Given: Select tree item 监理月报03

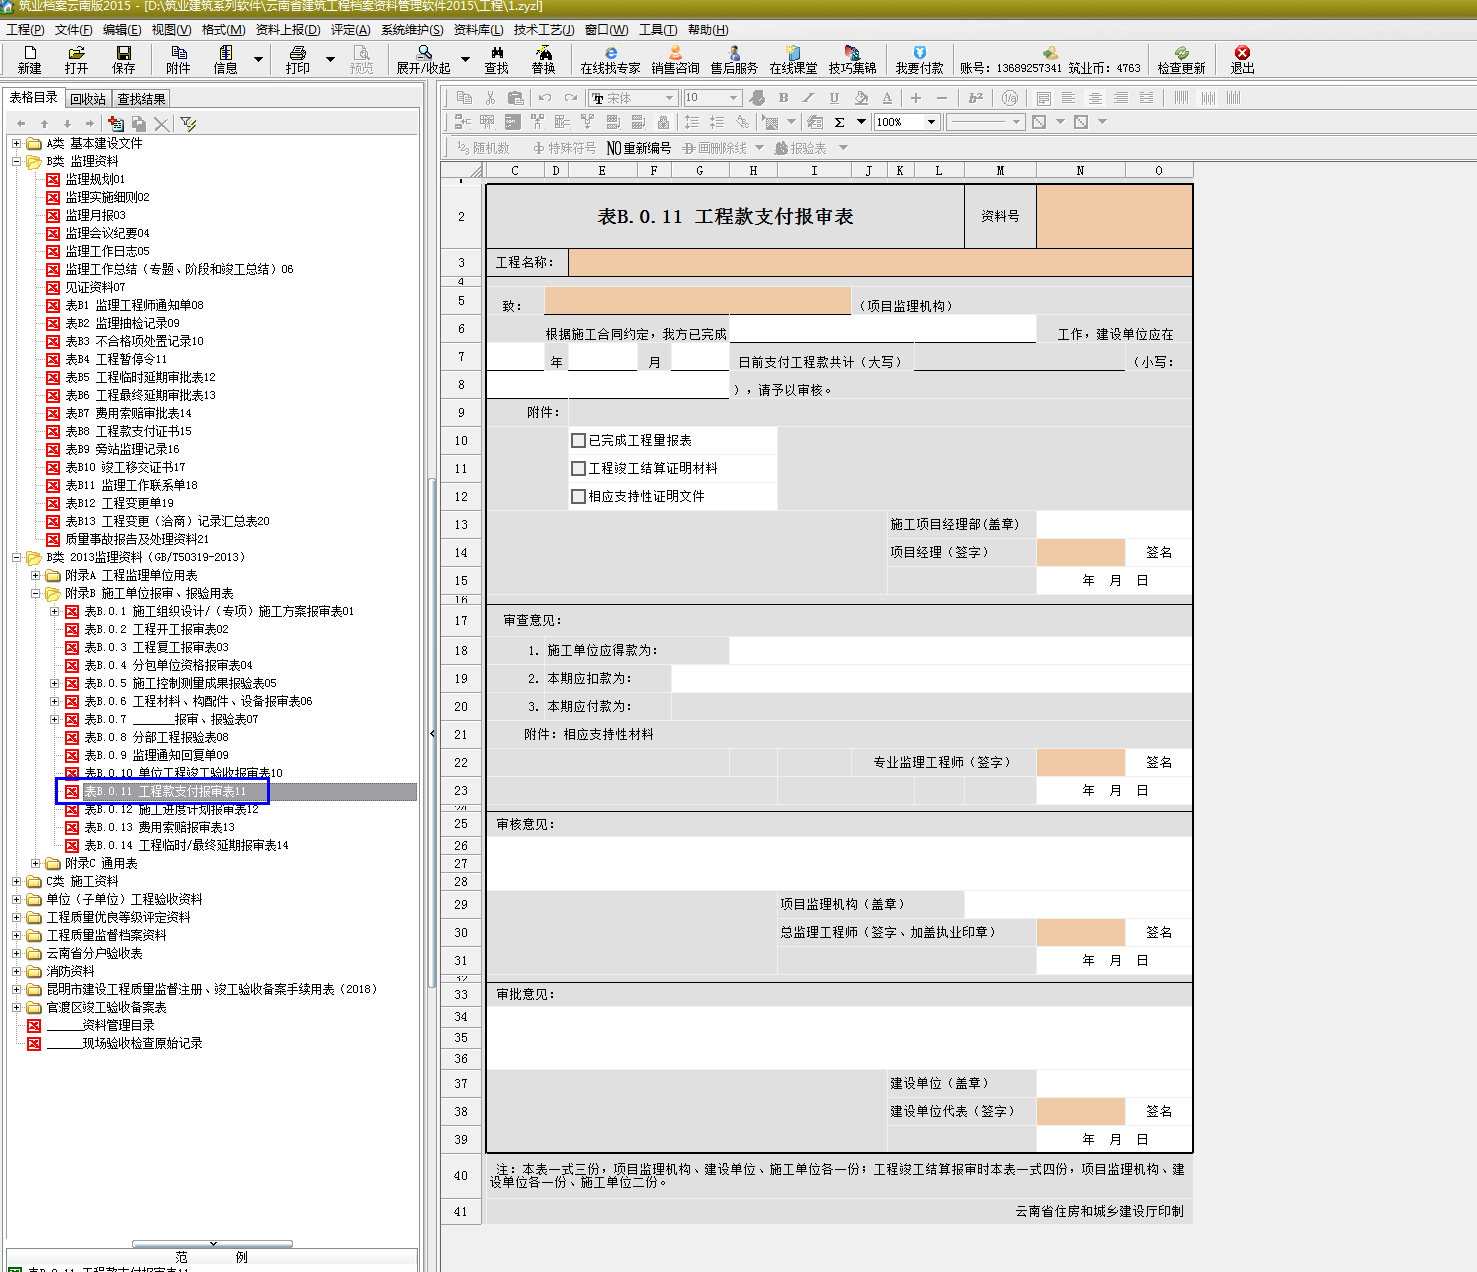Looking at the screenshot, I should point(95,215).
